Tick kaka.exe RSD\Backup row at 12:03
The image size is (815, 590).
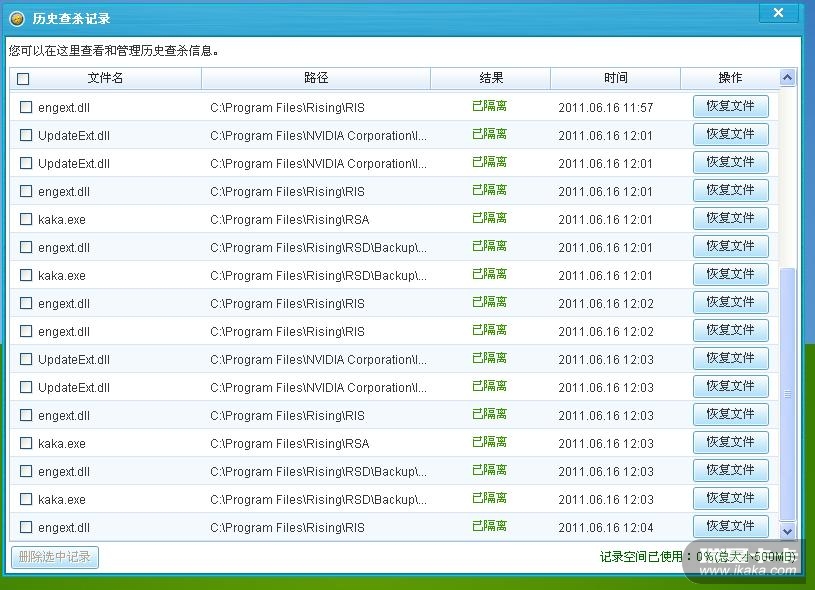pos(25,499)
